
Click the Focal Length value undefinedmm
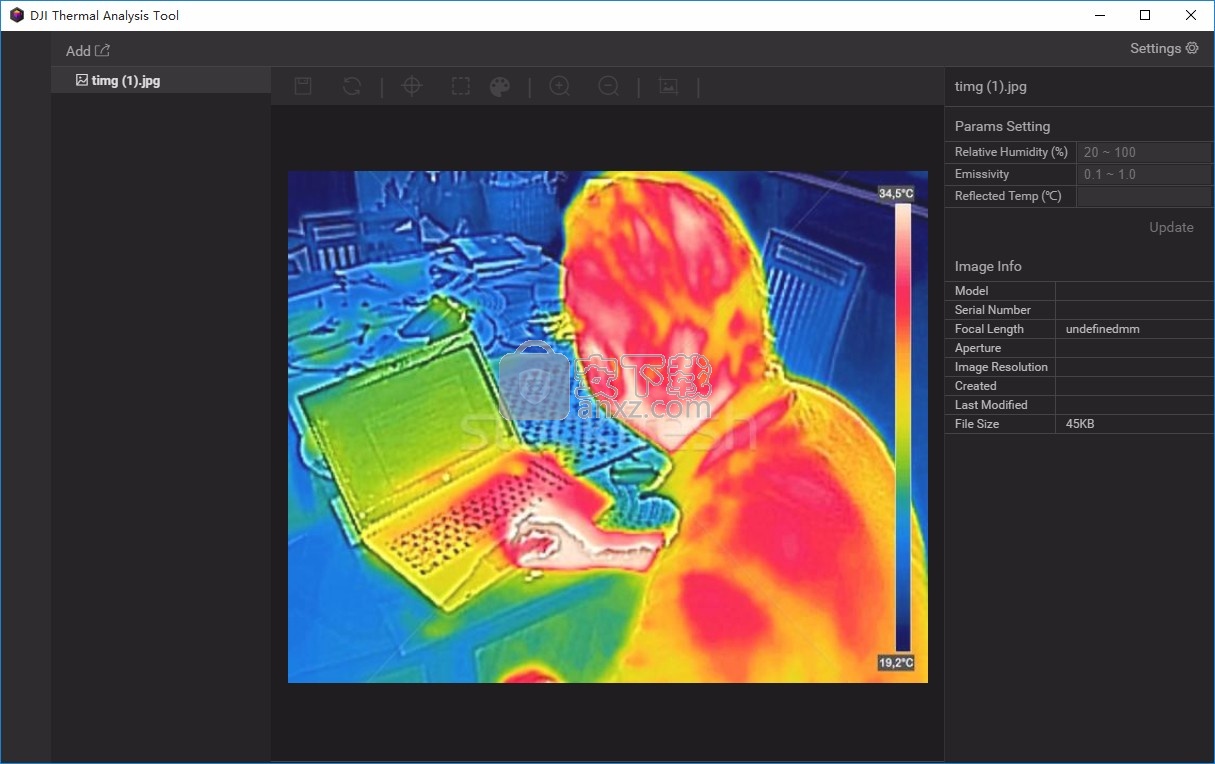point(1103,329)
